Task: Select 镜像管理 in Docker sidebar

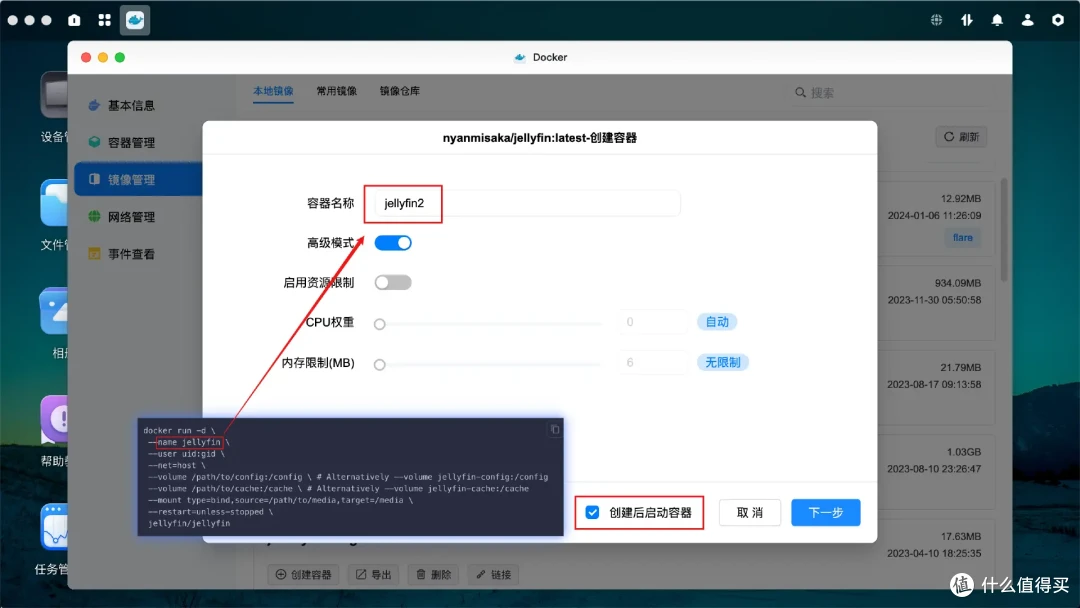Action: click(138, 180)
